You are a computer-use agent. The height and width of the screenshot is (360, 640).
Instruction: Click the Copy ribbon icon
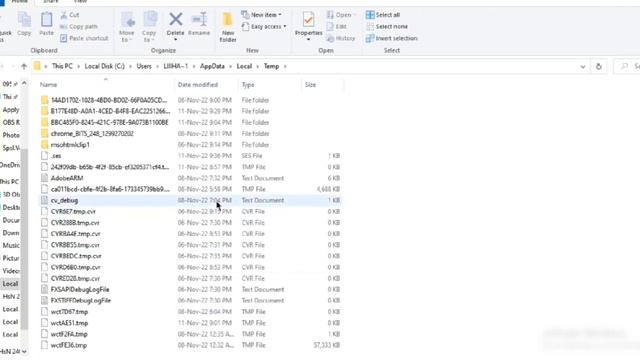click(24, 23)
